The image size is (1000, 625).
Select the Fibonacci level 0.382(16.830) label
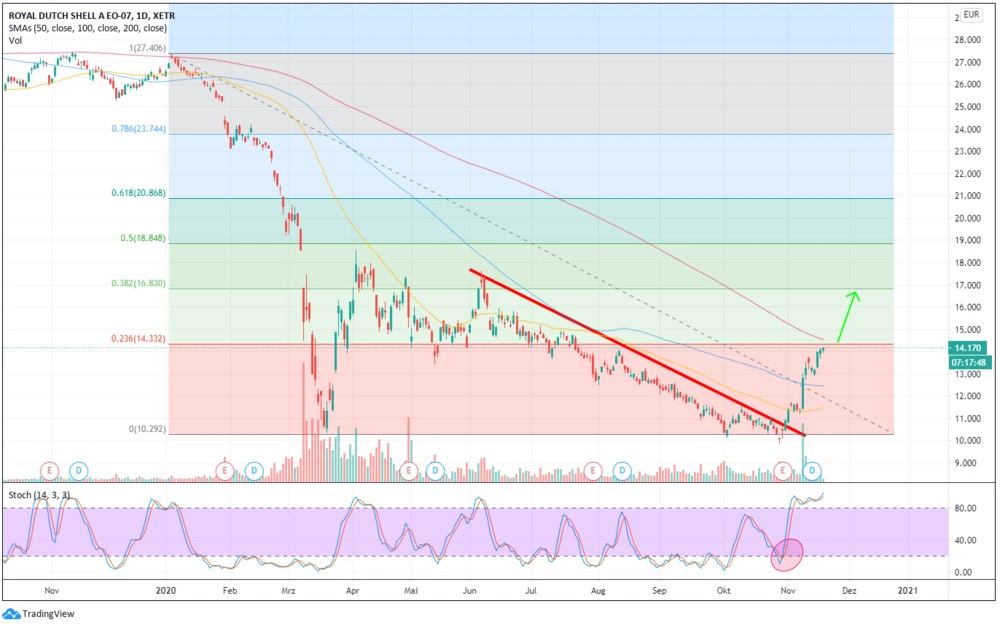[x=138, y=283]
